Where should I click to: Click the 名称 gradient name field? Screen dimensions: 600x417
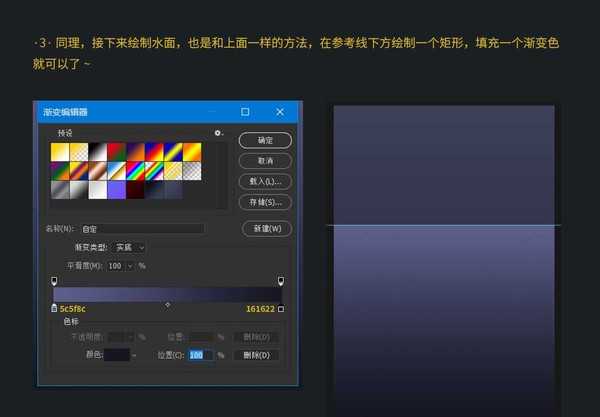(143, 229)
